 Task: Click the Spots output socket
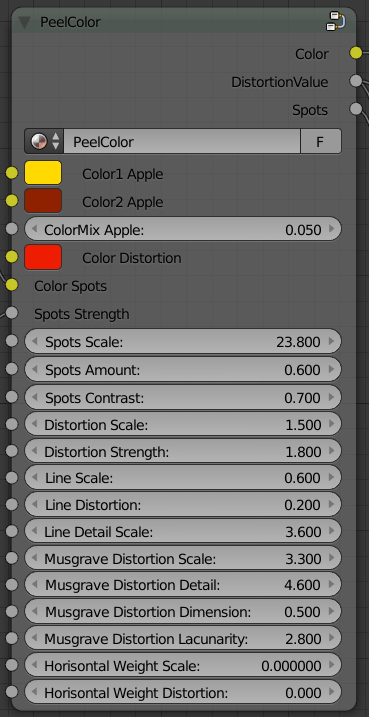pyautogui.click(x=356, y=109)
